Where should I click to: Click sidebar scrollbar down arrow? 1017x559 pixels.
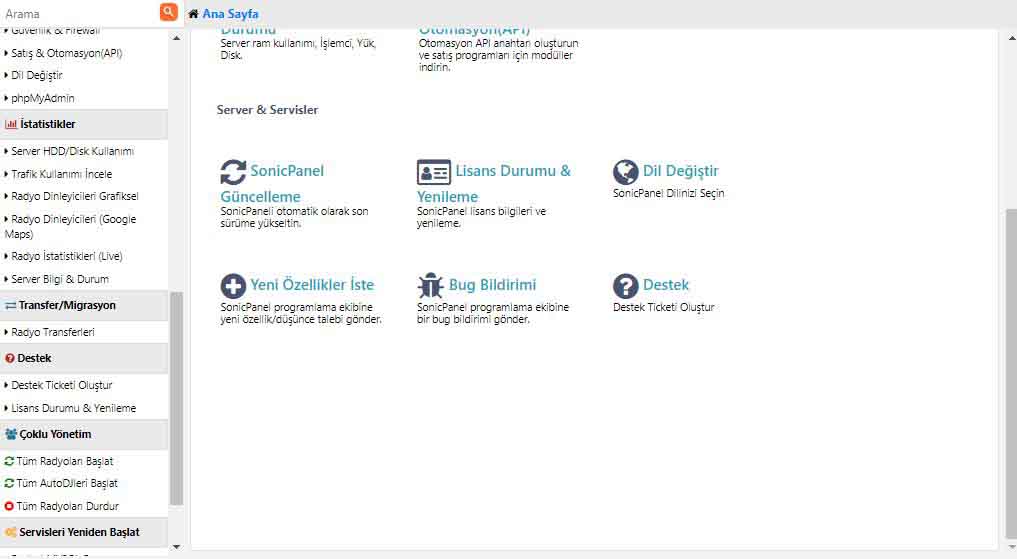click(176, 547)
